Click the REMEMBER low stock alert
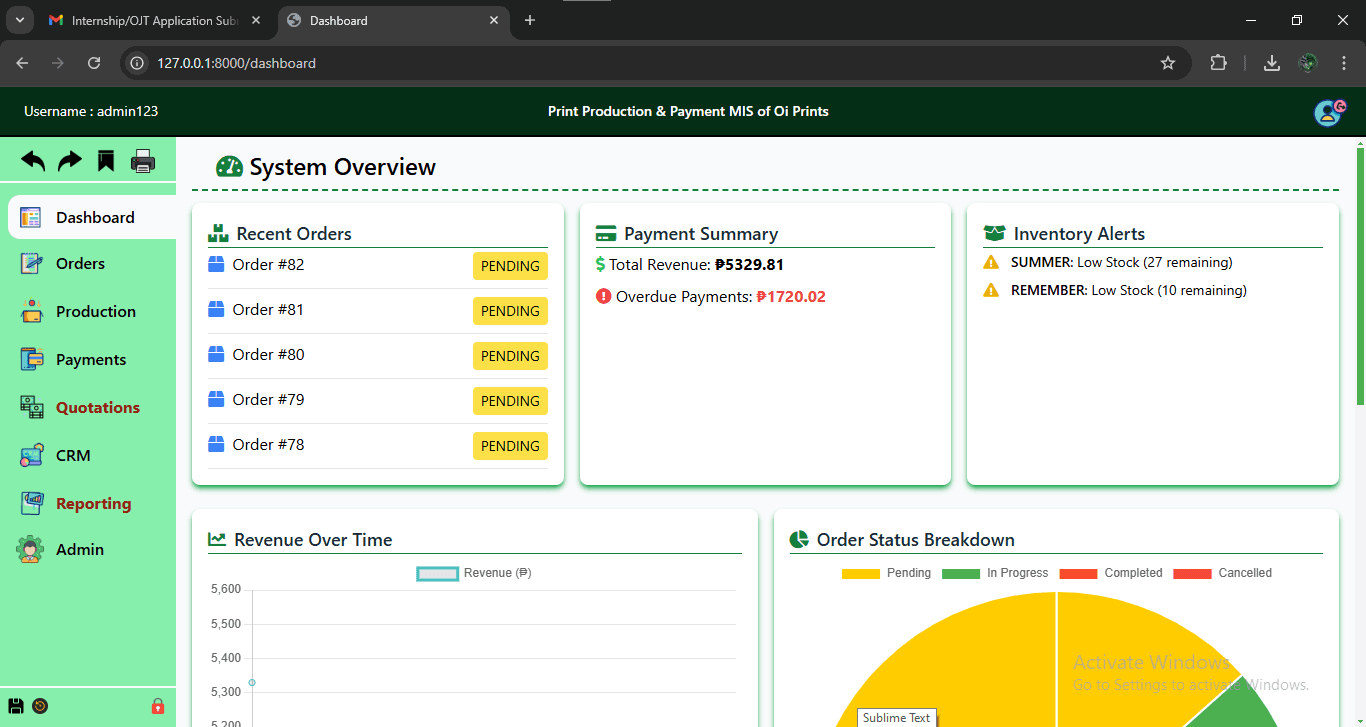Viewport: 1366px width, 727px height. (x=1115, y=291)
